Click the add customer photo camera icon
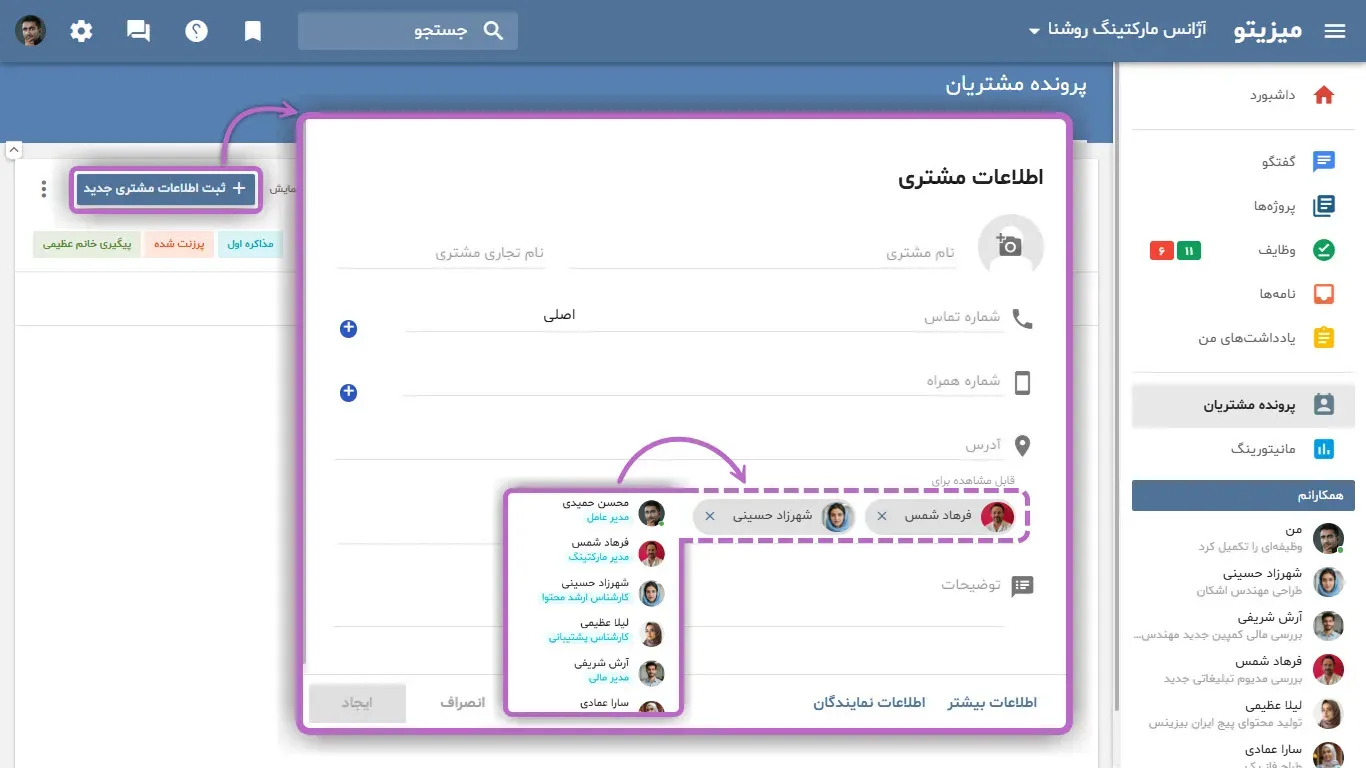 coord(1010,245)
